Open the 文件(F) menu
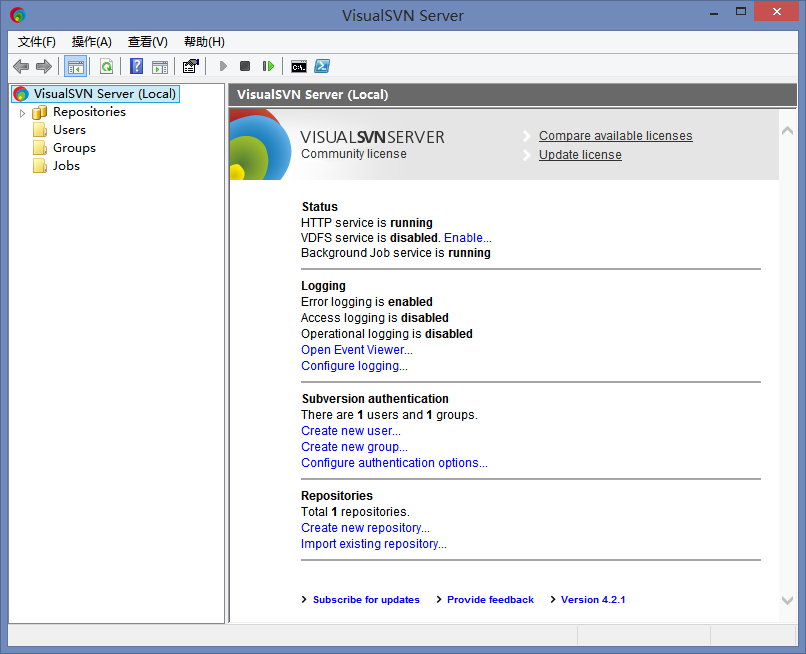 [x=36, y=42]
